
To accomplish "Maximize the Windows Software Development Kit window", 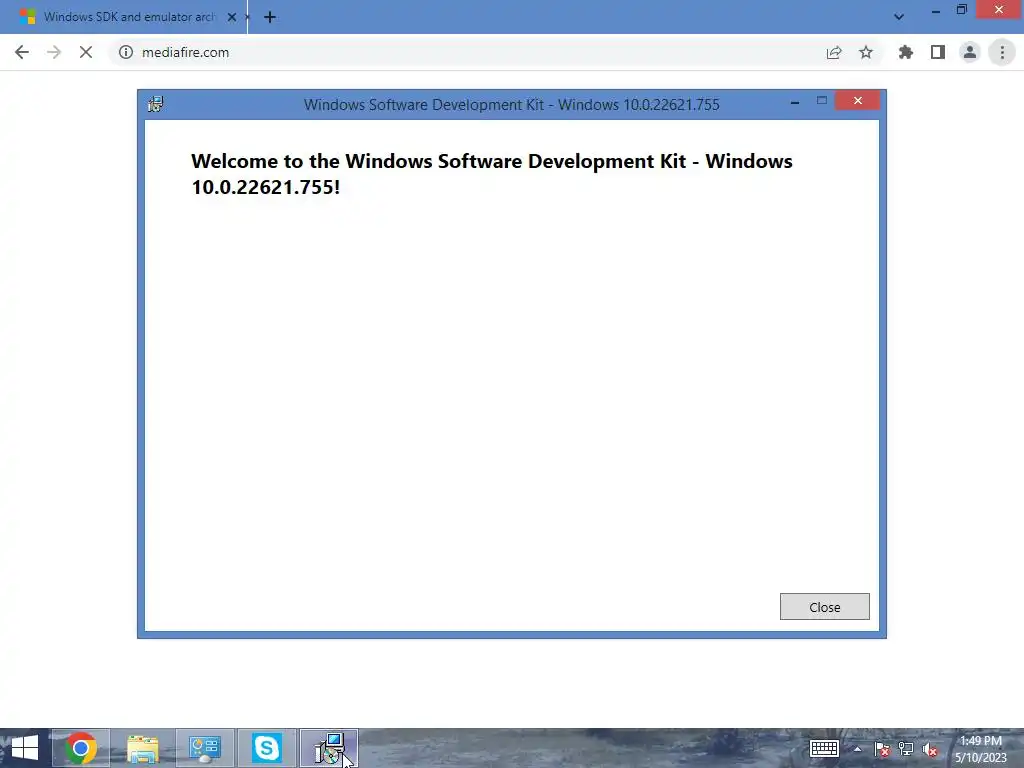I will point(822,101).
